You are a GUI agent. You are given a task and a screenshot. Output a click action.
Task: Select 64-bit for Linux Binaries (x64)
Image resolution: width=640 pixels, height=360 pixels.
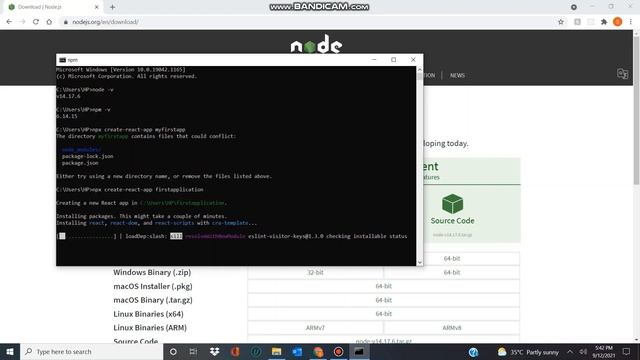[x=384, y=314]
